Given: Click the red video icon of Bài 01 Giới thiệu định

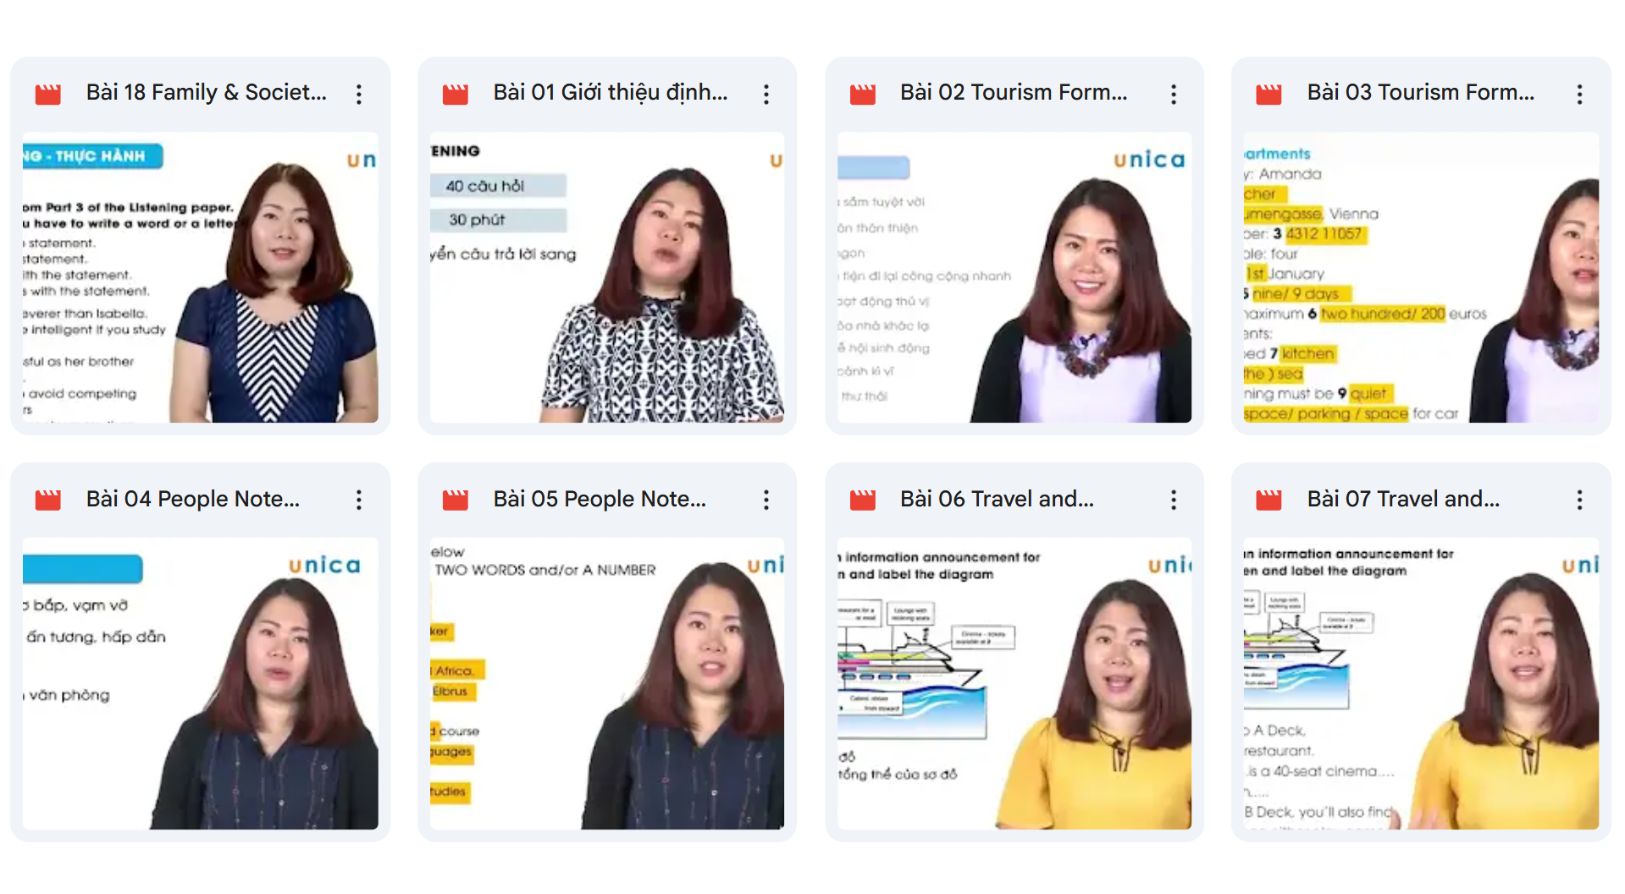Looking at the screenshot, I should click(455, 94).
